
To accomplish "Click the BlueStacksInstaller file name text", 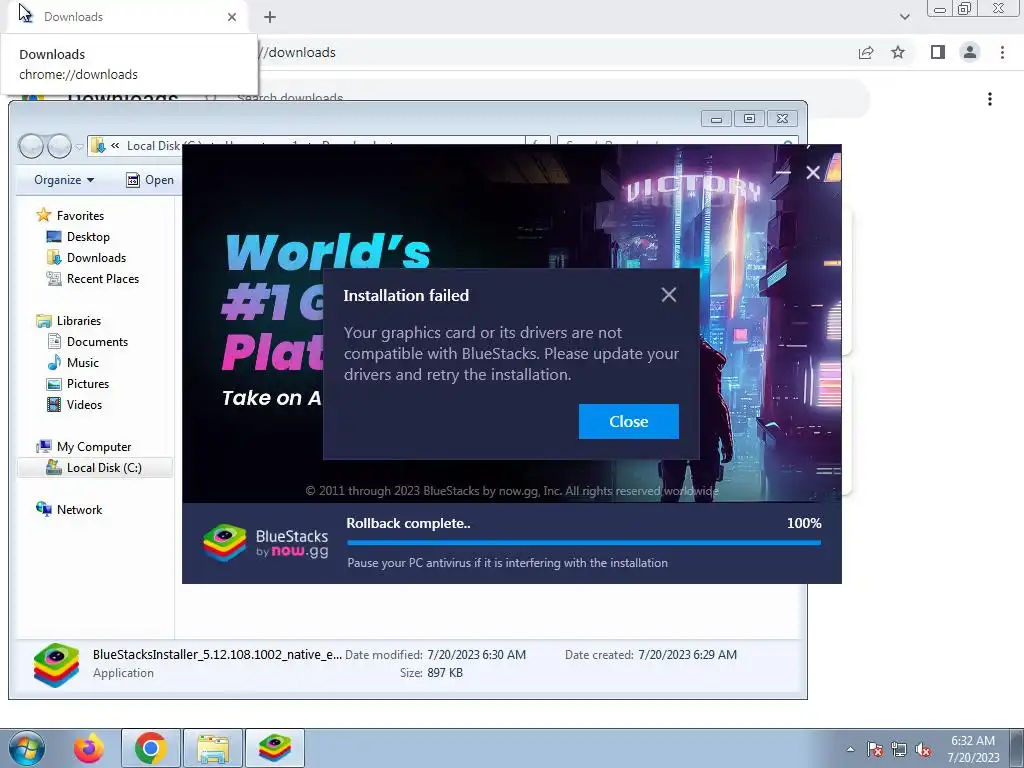I will pos(217,654).
